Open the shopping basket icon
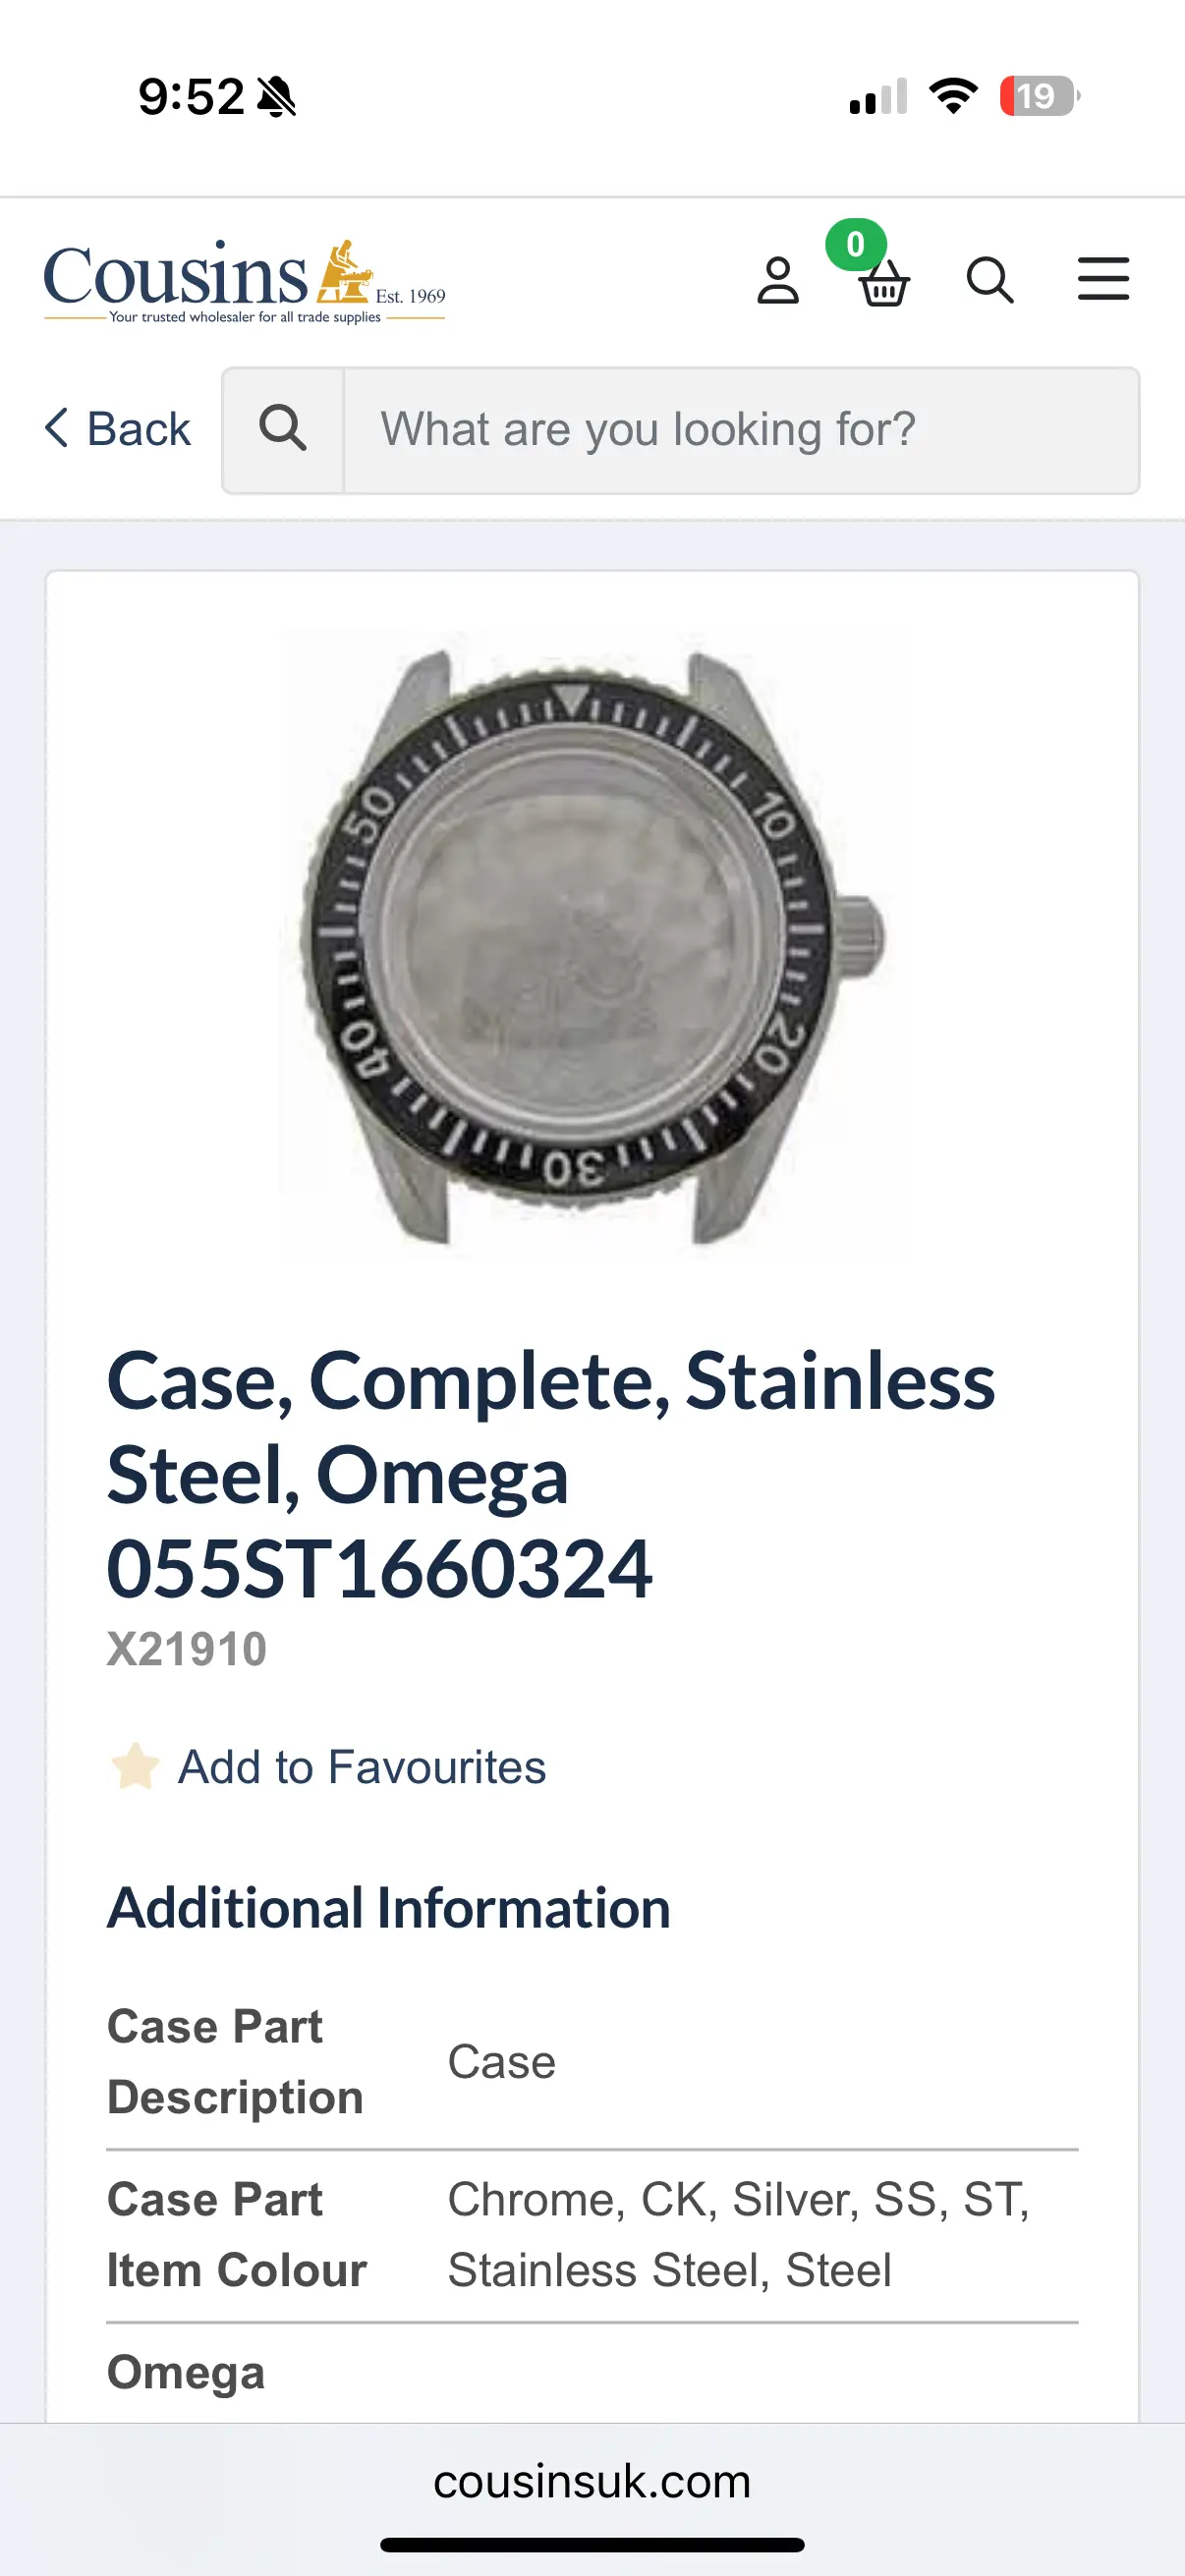Viewport: 1185px width, 2576px height. point(883,284)
